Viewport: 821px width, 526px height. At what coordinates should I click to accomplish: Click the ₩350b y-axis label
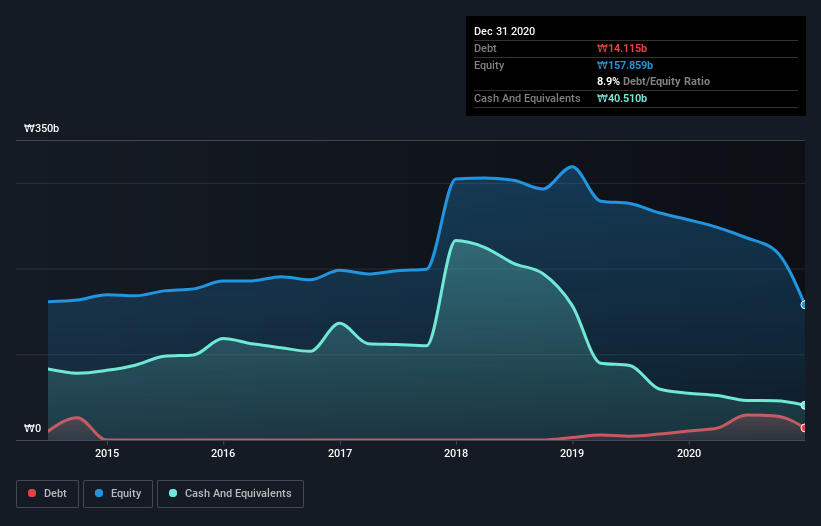point(41,128)
